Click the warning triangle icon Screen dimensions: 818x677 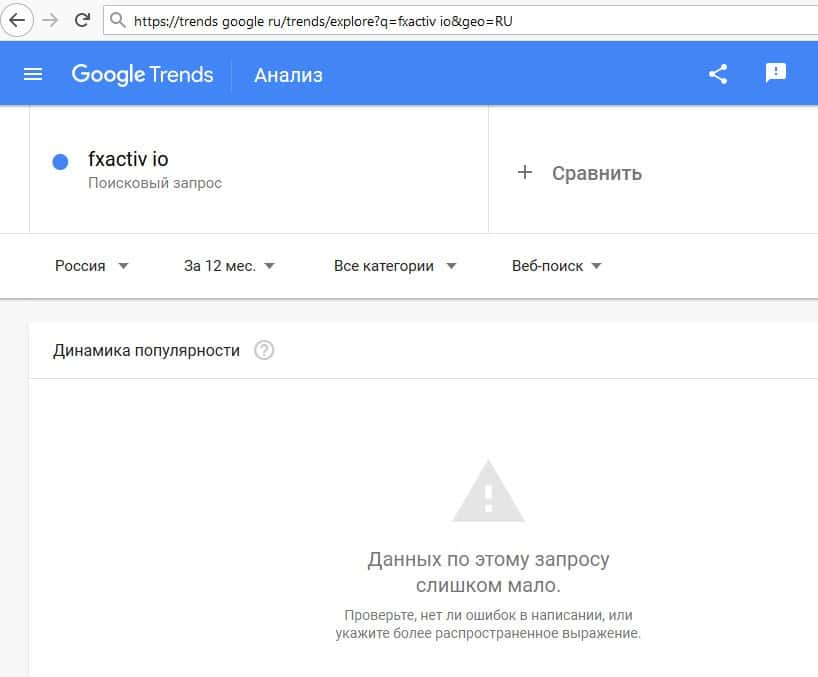488,492
